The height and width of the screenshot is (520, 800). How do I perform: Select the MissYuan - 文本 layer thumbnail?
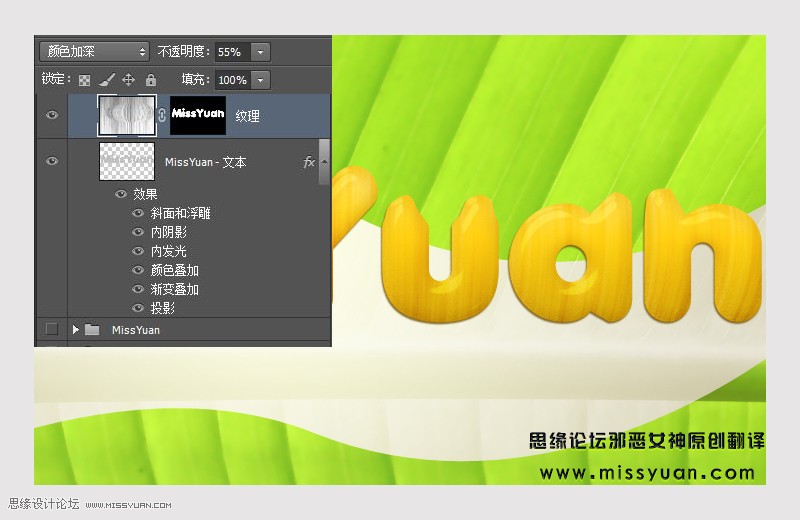pyautogui.click(x=127, y=161)
